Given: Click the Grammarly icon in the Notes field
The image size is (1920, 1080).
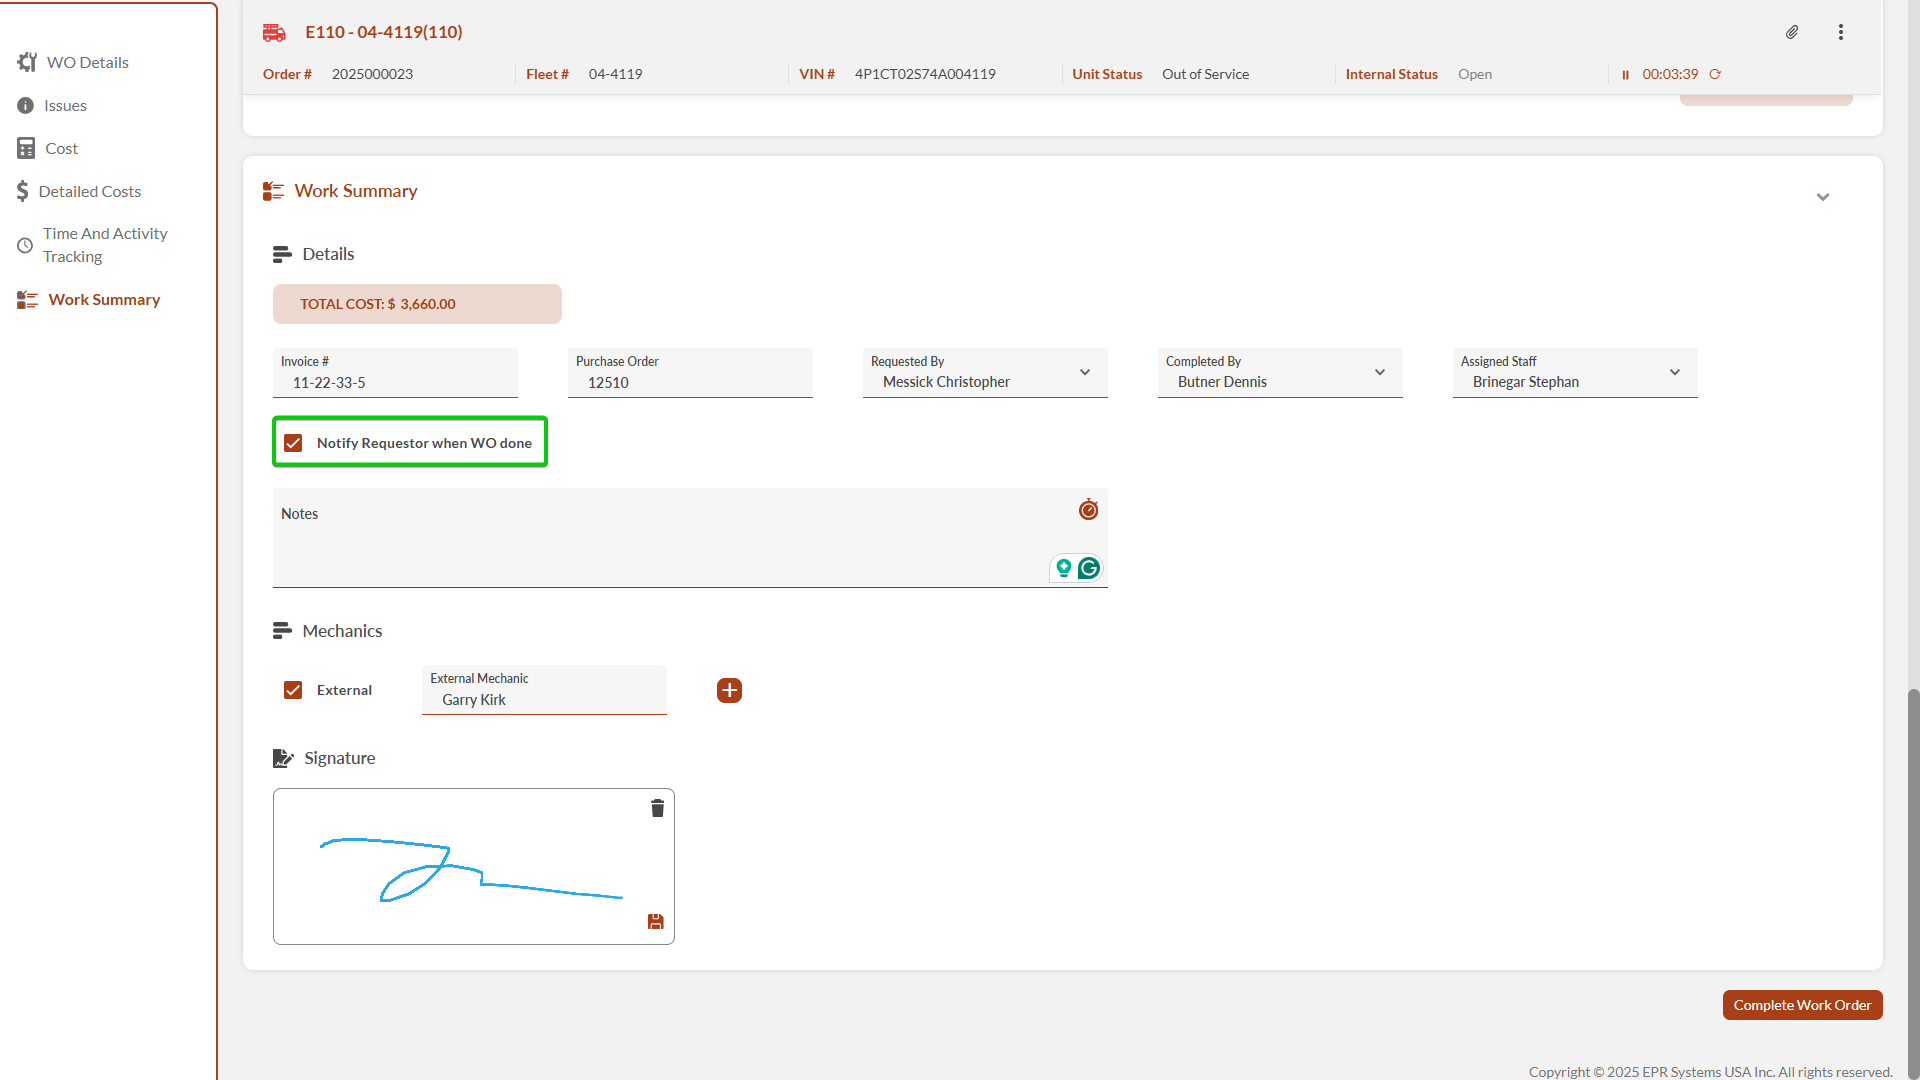Looking at the screenshot, I should click(1088, 568).
